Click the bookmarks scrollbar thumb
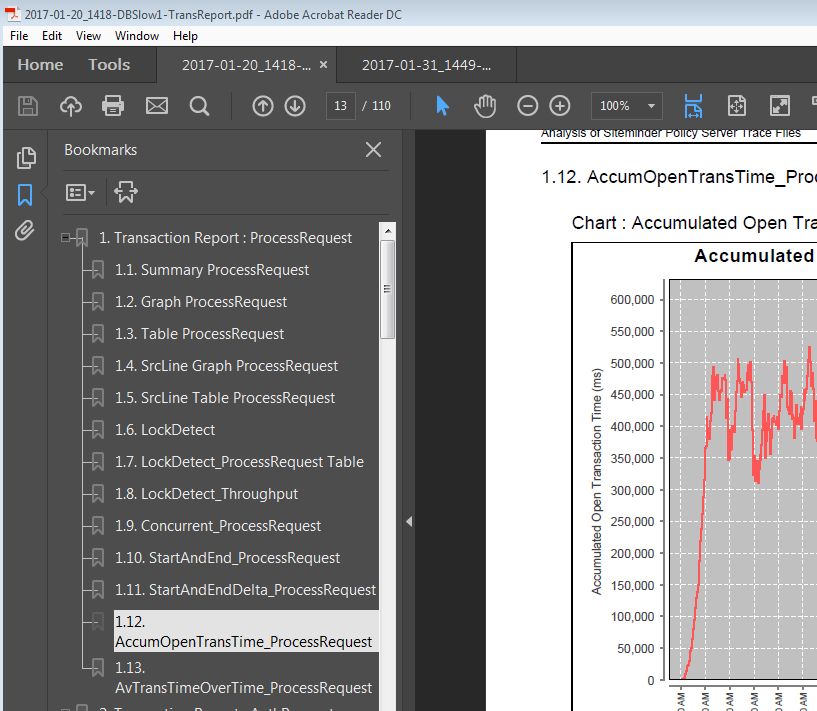The width and height of the screenshot is (817, 711). point(388,289)
